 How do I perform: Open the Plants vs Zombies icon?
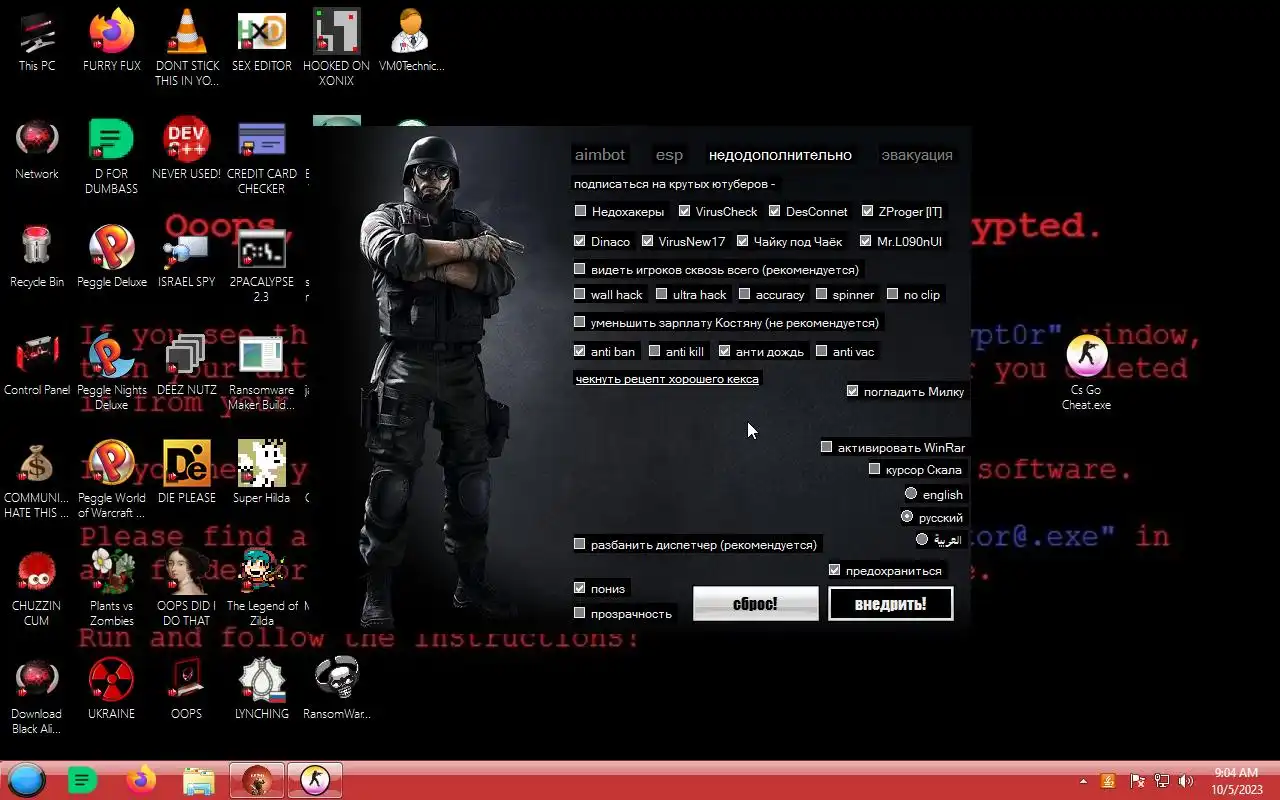[112, 588]
